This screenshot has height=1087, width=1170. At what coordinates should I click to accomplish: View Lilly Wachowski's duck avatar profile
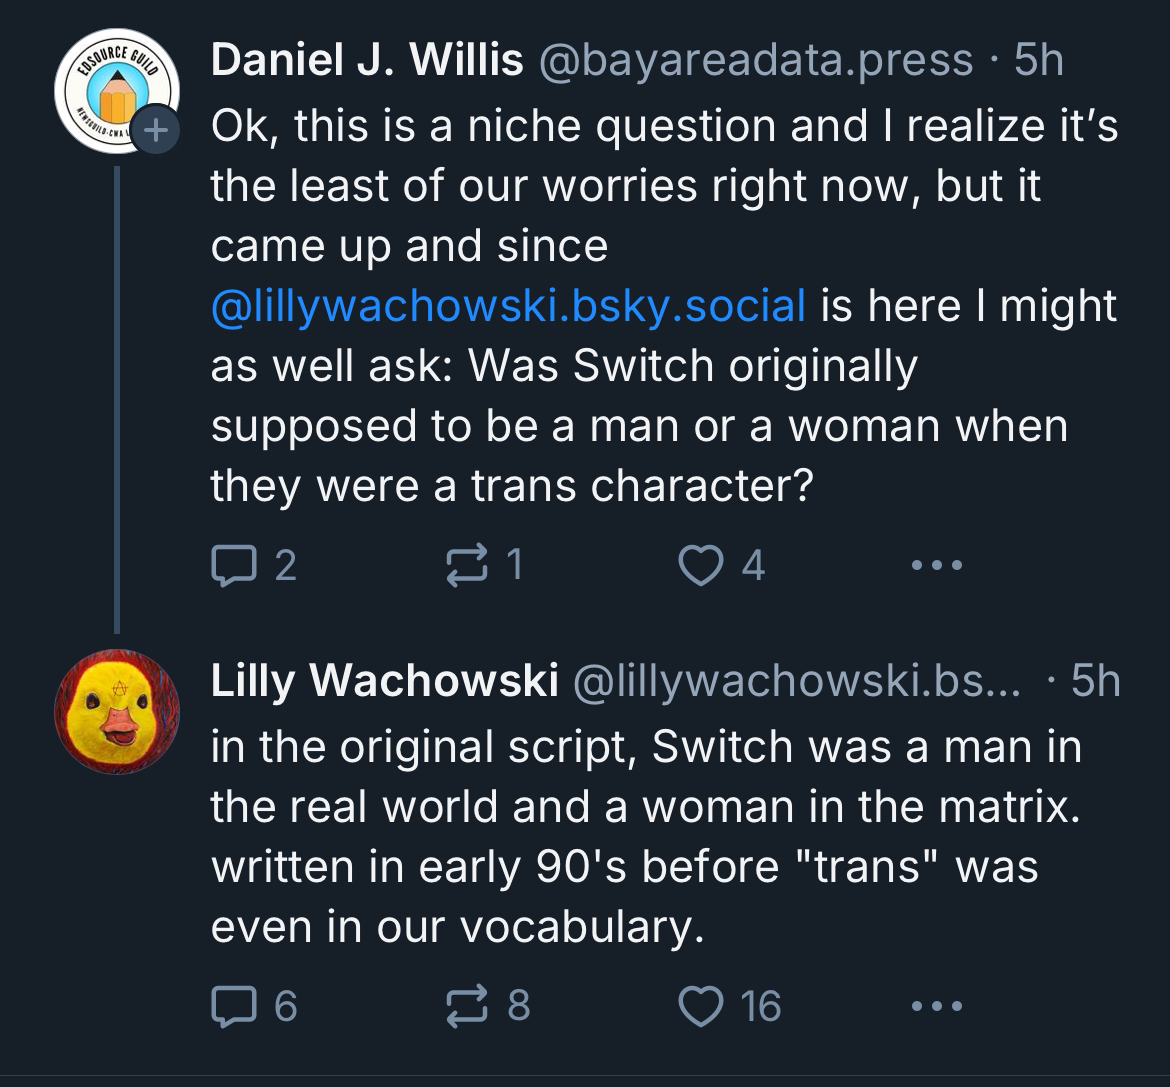tap(116, 711)
